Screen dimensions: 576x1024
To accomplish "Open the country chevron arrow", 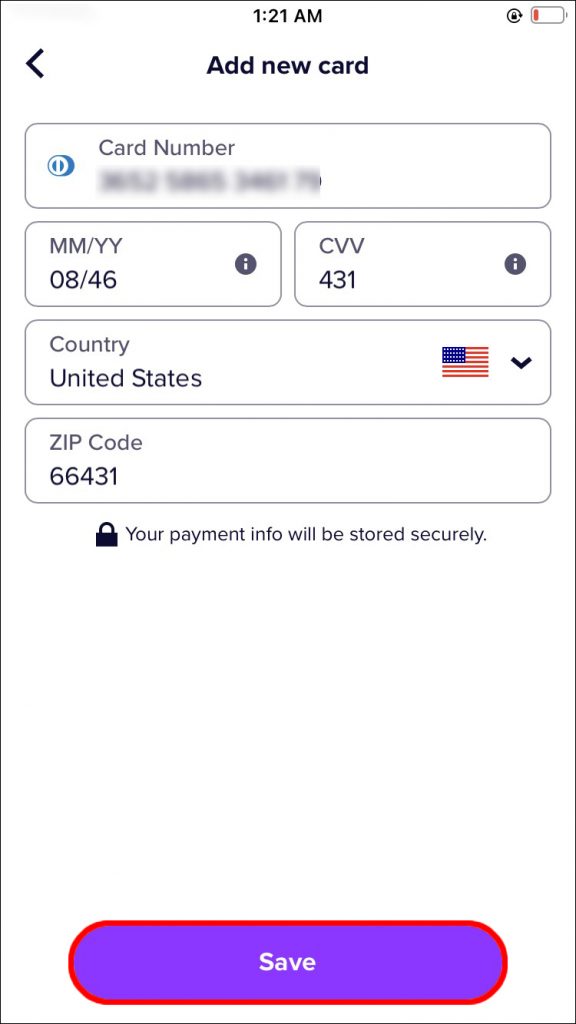I will pos(521,363).
